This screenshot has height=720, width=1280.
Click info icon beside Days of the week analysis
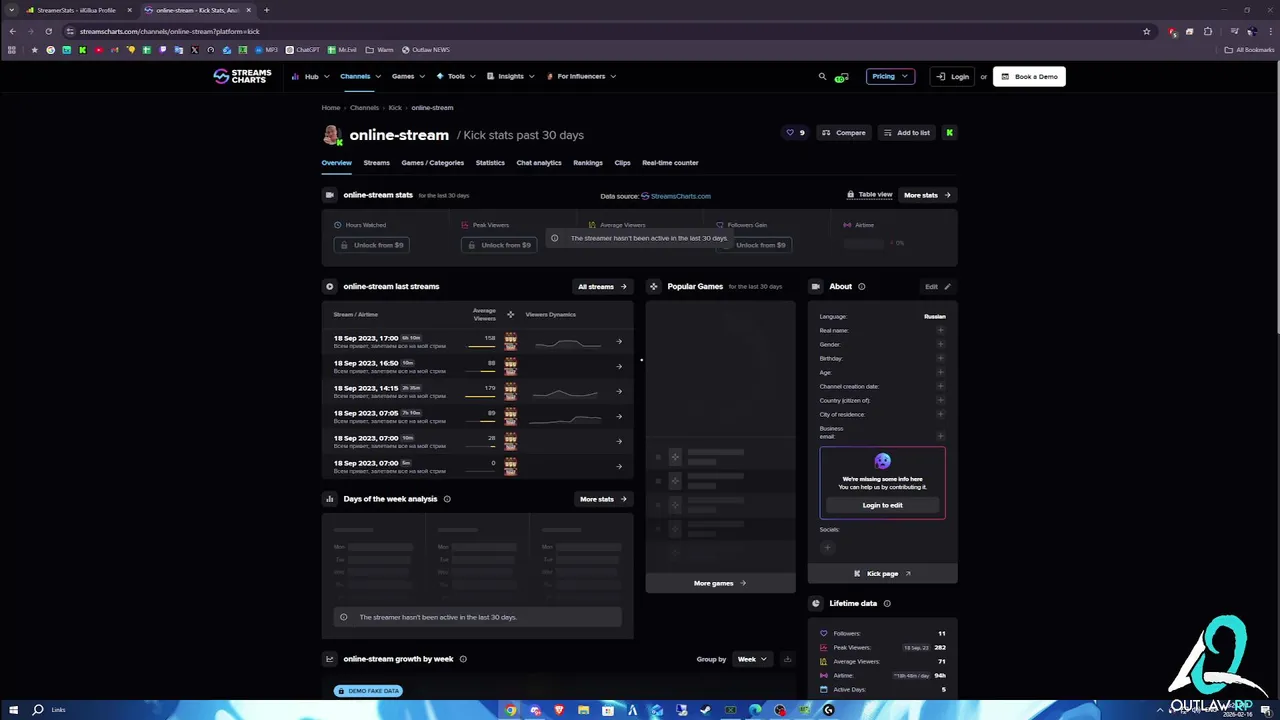[x=447, y=499]
